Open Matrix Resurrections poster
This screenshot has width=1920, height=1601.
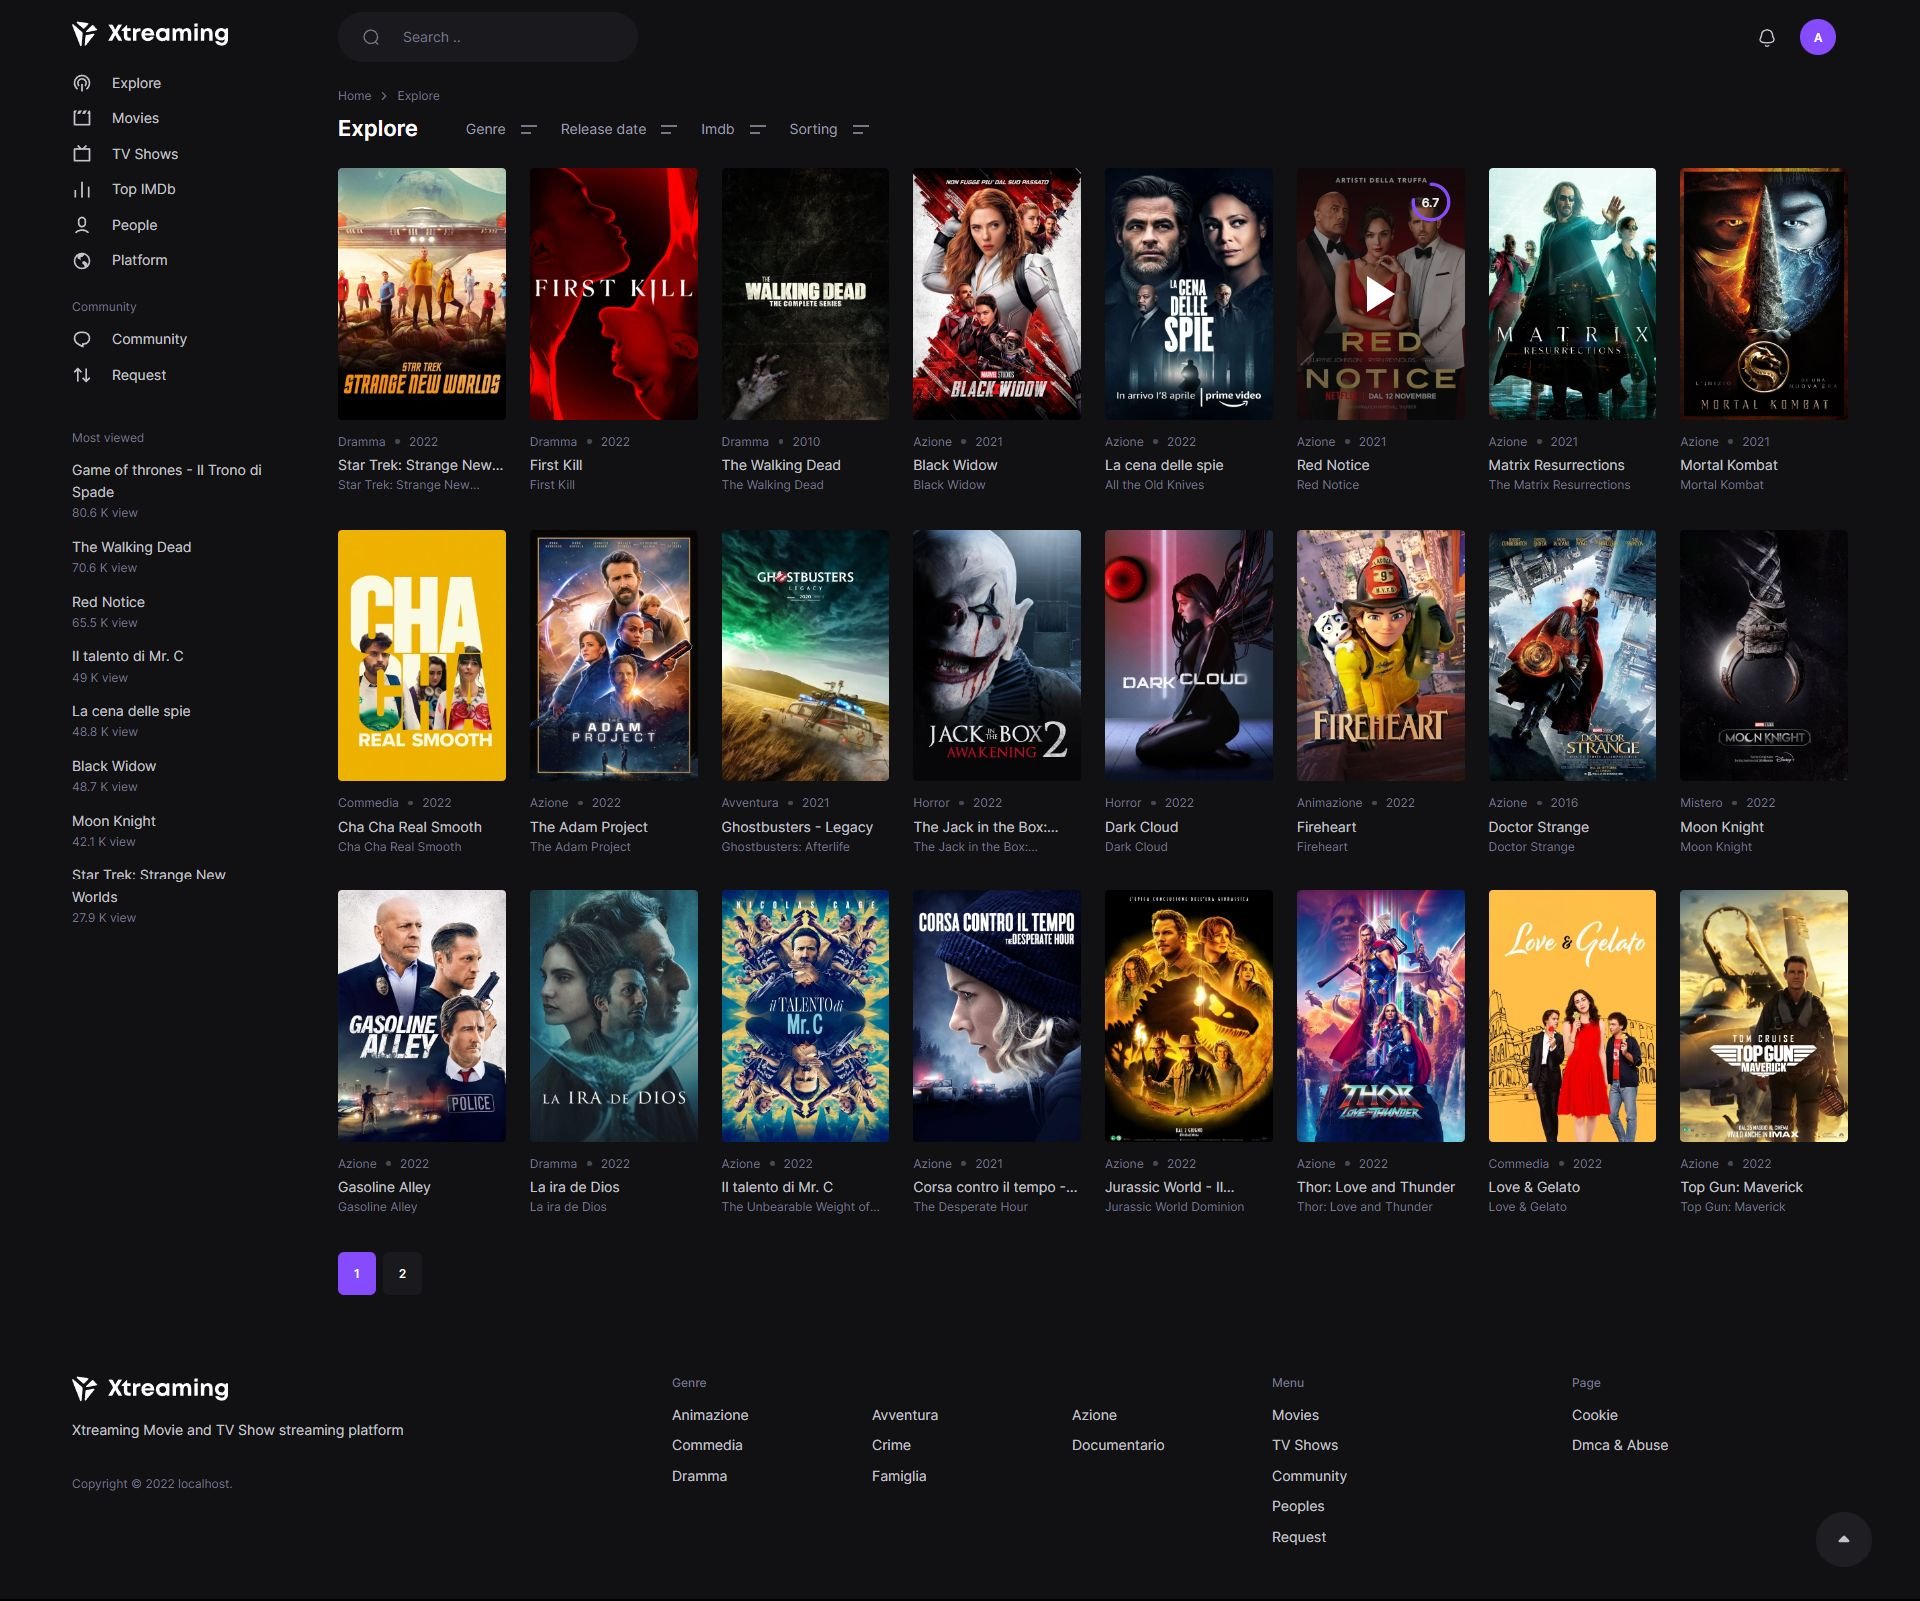(1572, 294)
